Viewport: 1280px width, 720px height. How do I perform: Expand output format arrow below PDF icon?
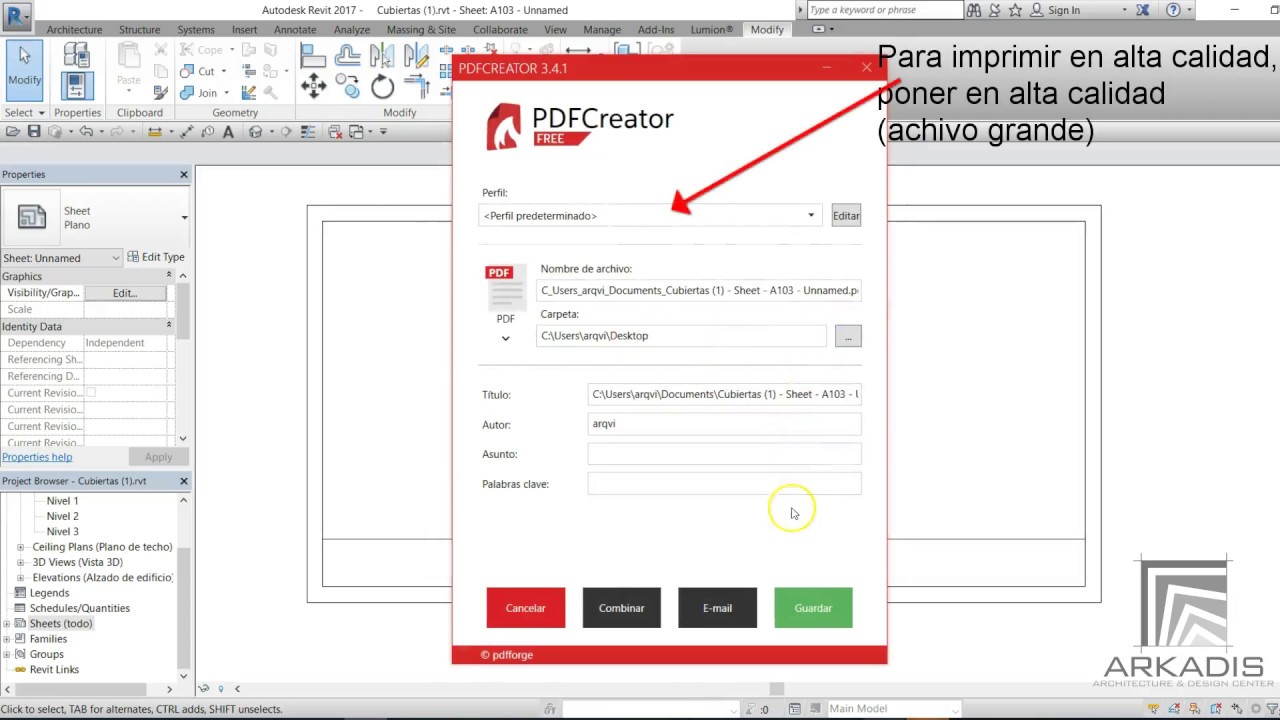[505, 338]
